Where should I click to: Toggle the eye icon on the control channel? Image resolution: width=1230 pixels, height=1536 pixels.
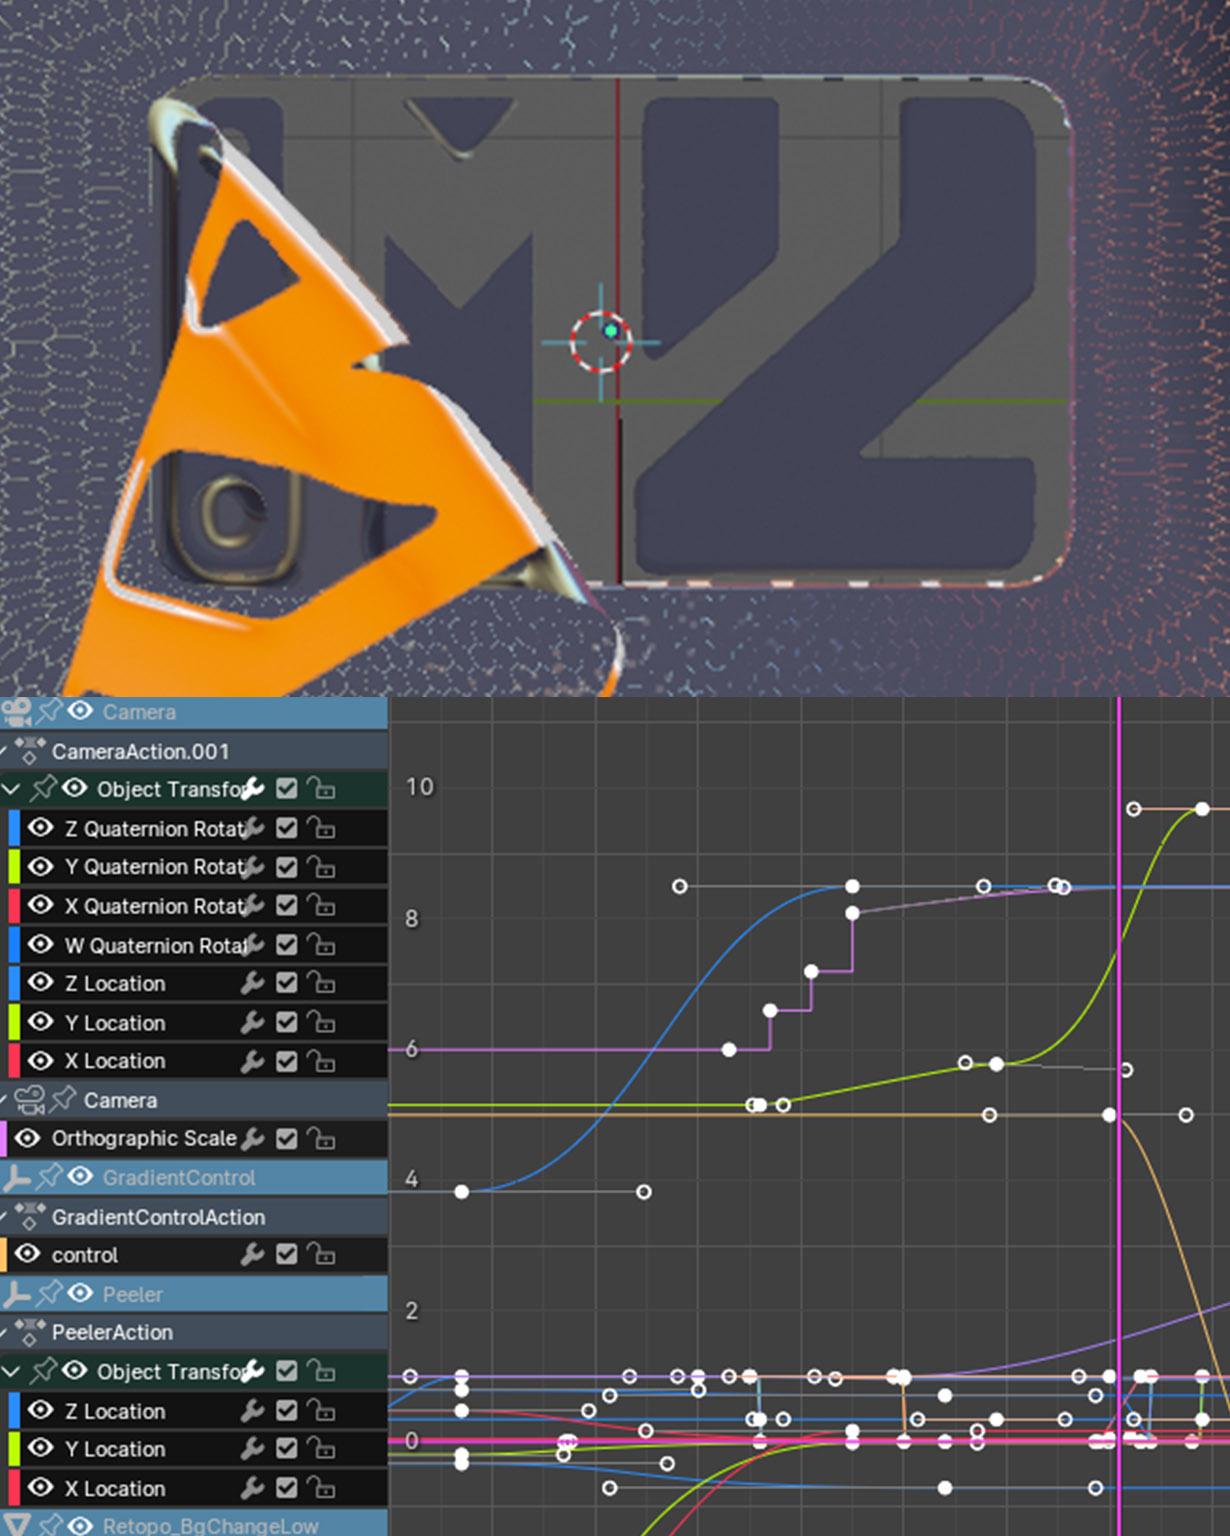[27, 1254]
